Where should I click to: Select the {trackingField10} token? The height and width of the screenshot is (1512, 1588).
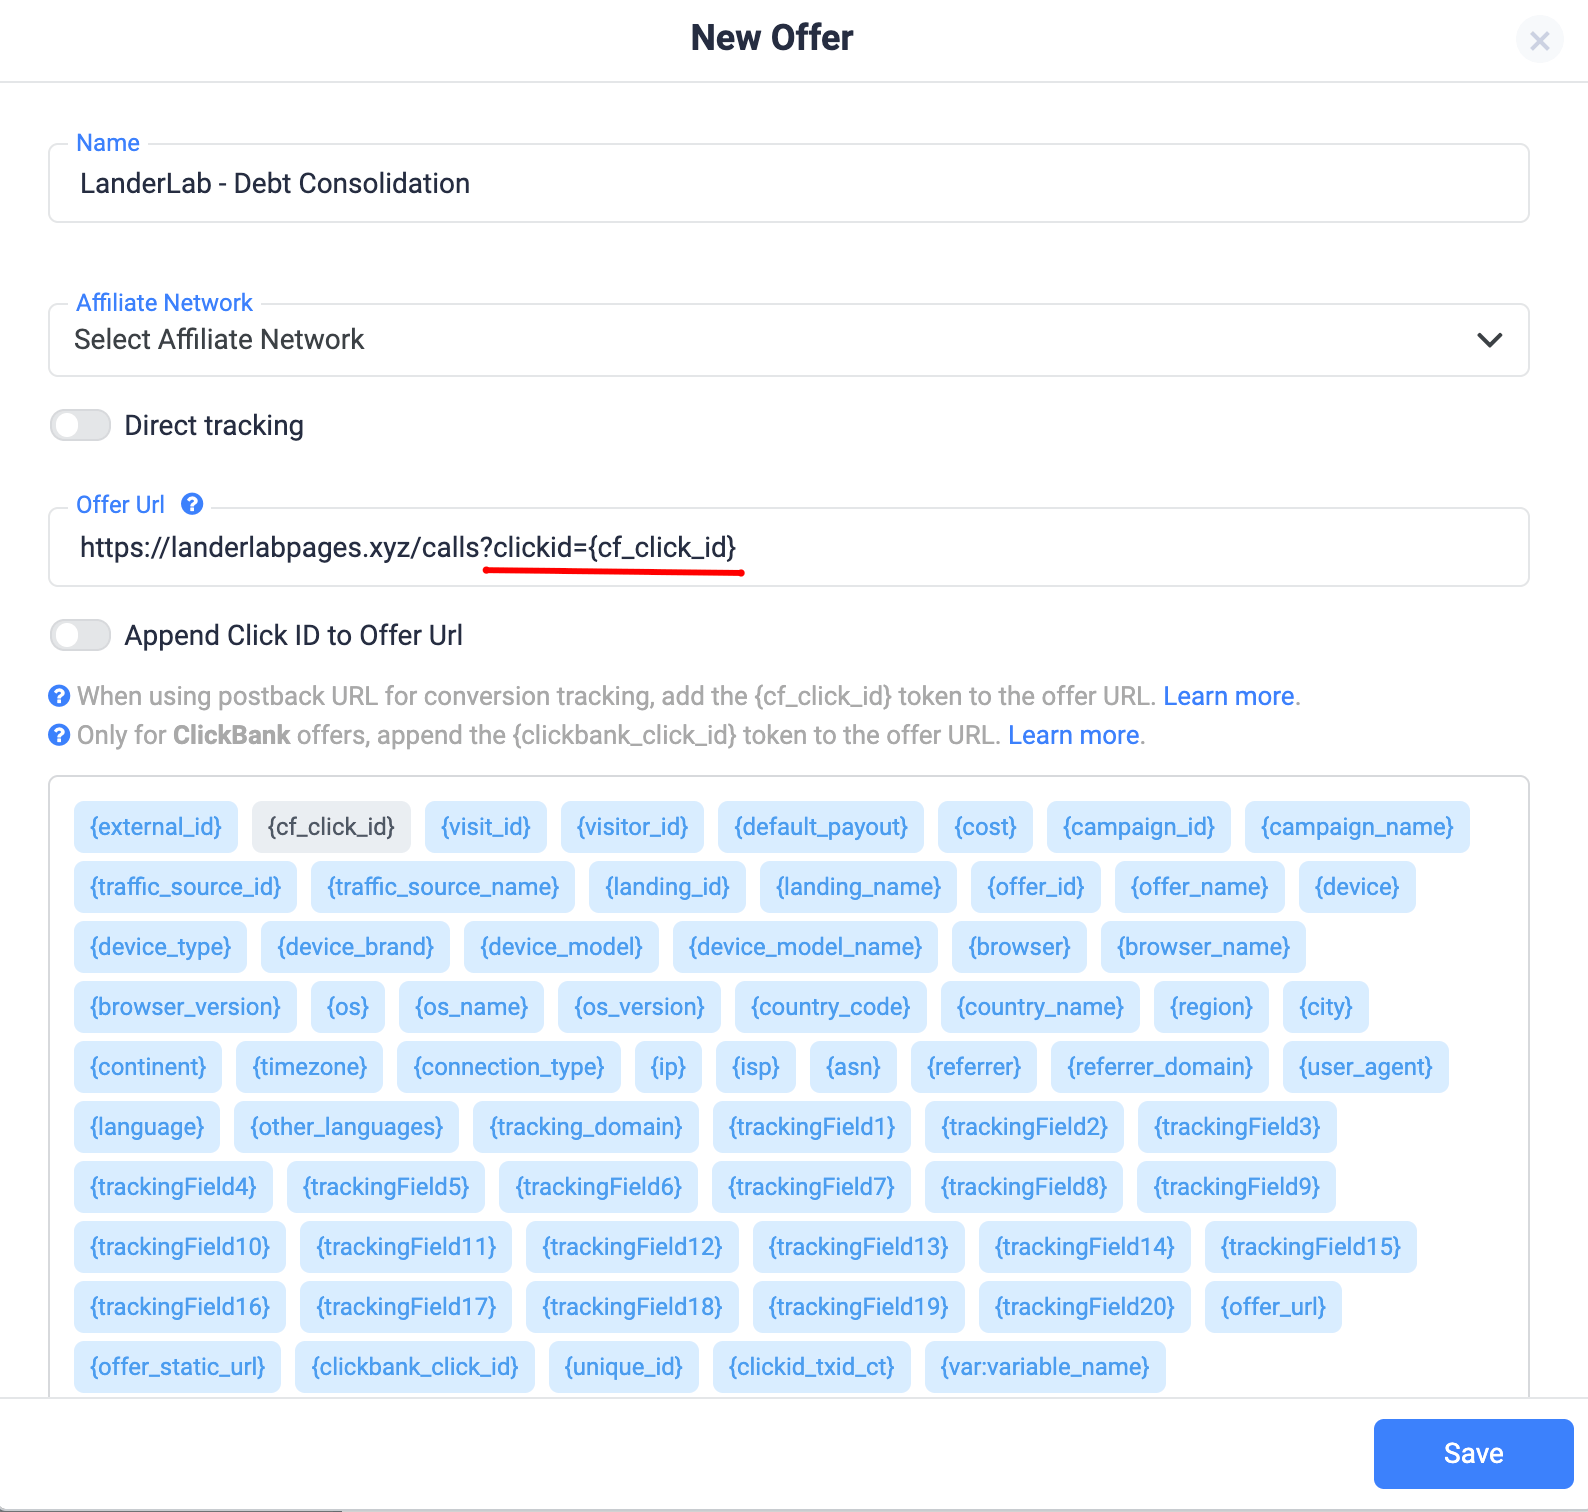tap(180, 1247)
